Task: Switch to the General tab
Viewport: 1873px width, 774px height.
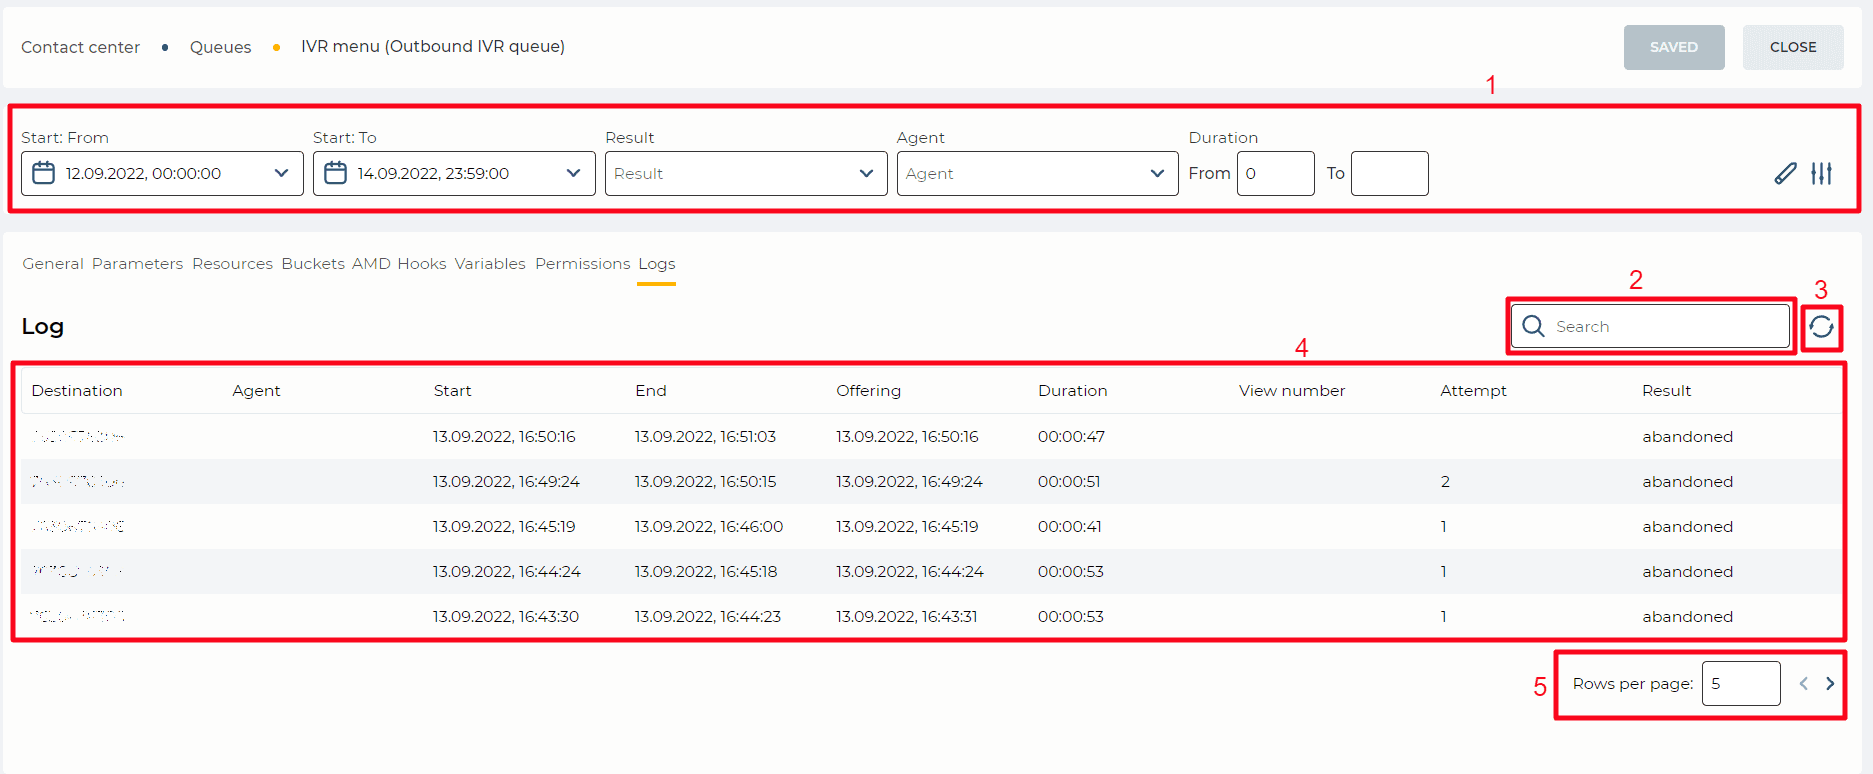Action: pos(53,264)
